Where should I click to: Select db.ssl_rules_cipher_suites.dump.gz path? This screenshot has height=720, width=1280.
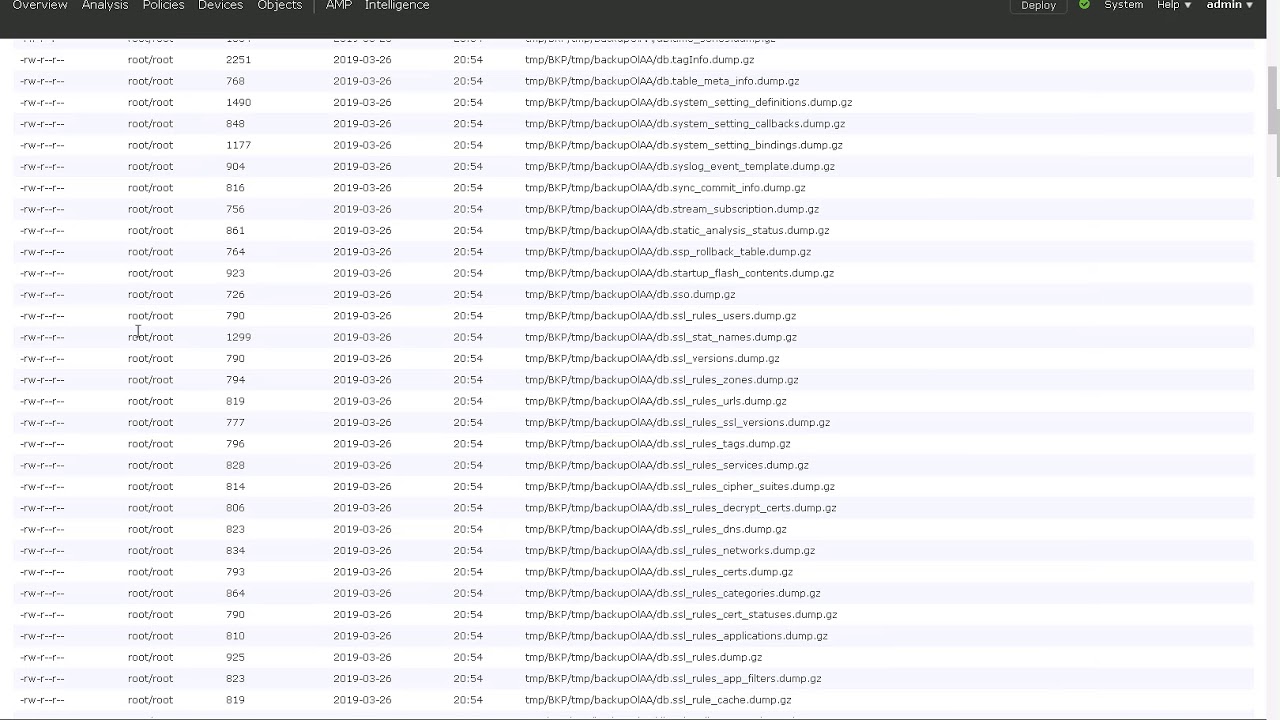tap(680, 486)
